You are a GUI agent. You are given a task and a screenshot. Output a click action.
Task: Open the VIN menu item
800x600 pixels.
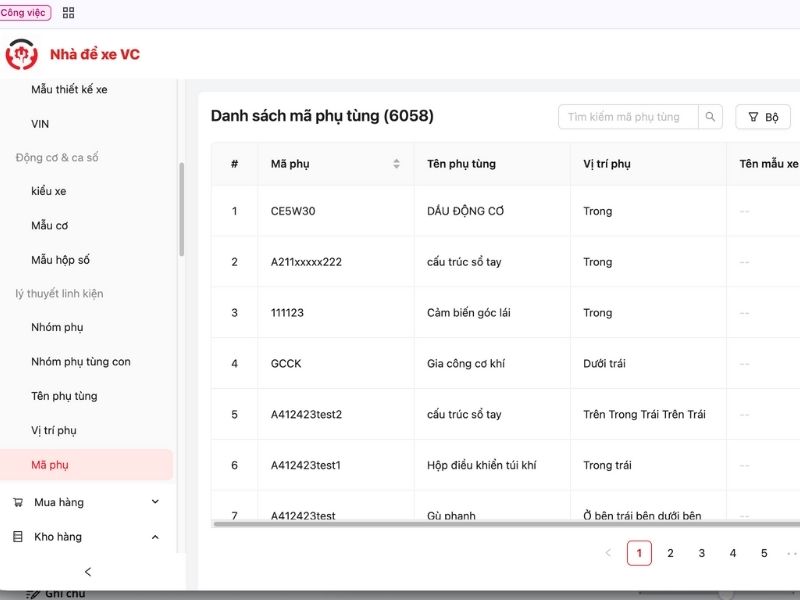40,124
